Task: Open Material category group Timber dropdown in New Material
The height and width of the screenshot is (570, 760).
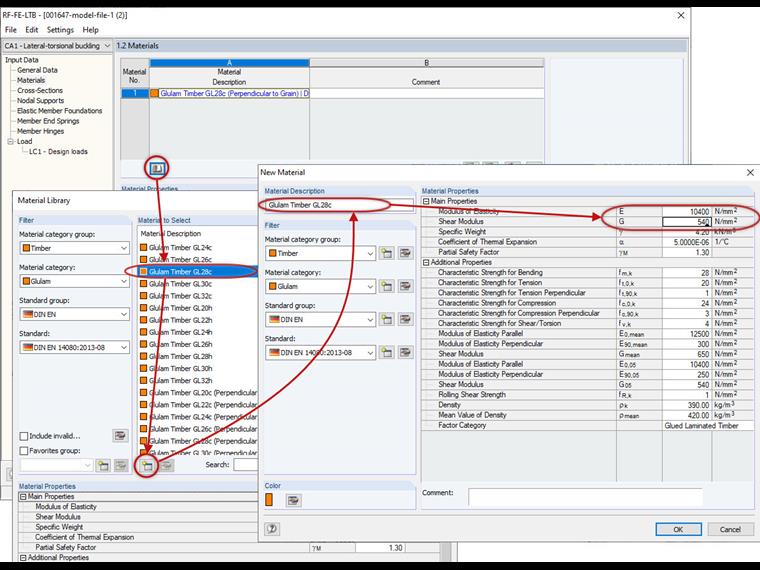Action: tap(370, 253)
